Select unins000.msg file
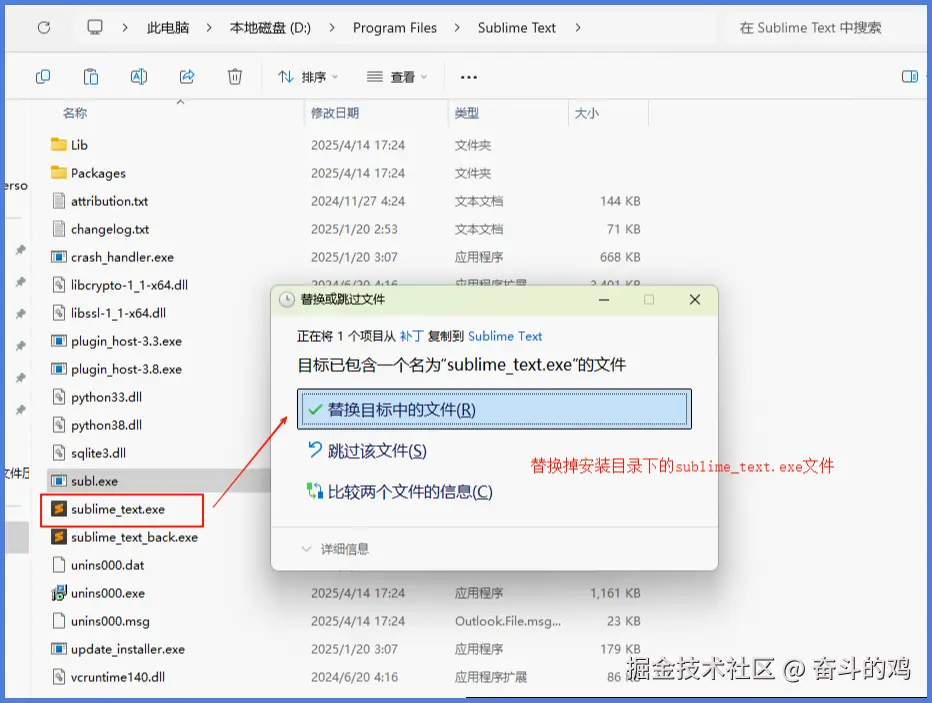 point(110,621)
